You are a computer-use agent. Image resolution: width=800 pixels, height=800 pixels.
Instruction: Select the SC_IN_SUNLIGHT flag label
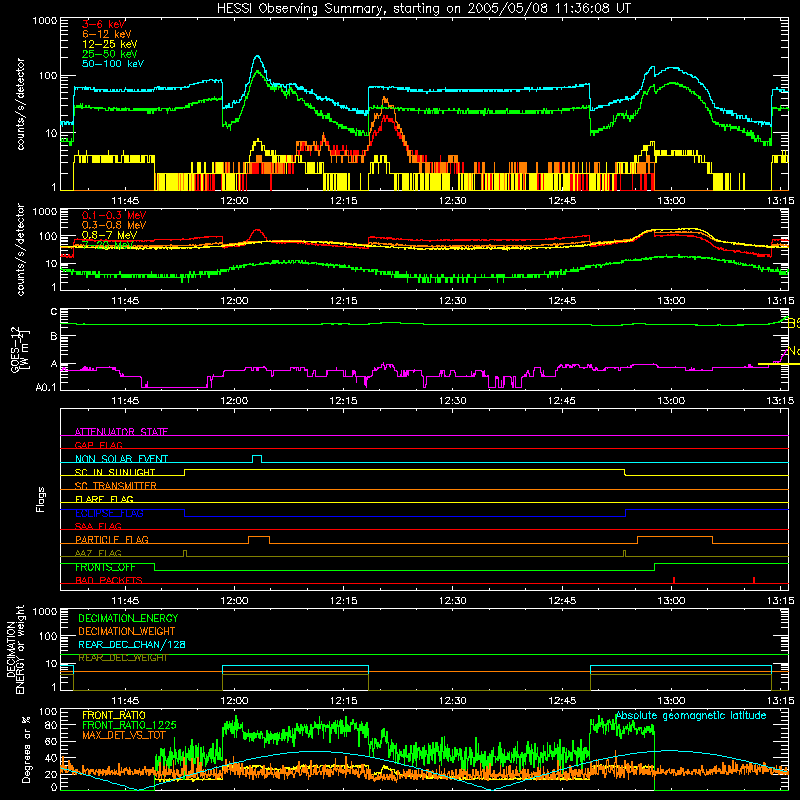coord(115,472)
